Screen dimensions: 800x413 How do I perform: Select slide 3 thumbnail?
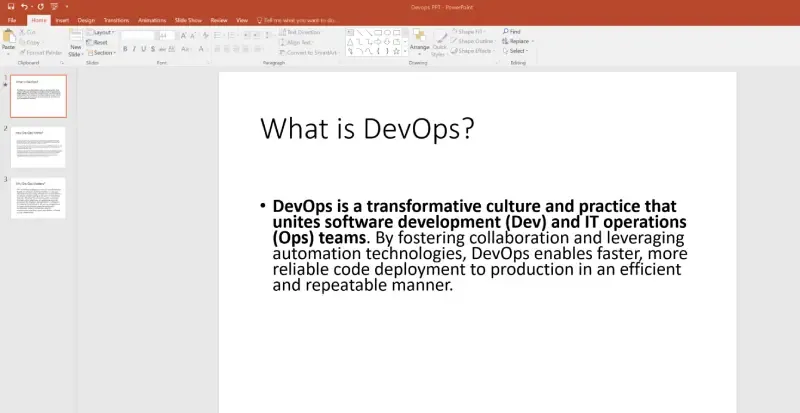pyautogui.click(x=38, y=198)
